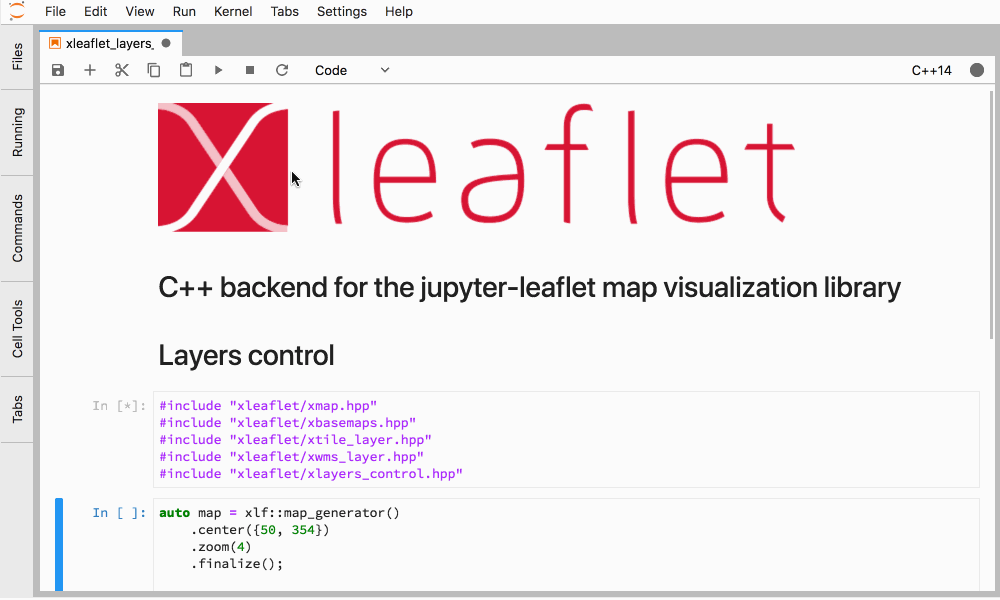Viewport: 1000px width, 600px height.
Task: Click into the map_generator code cell
Action: point(566,544)
